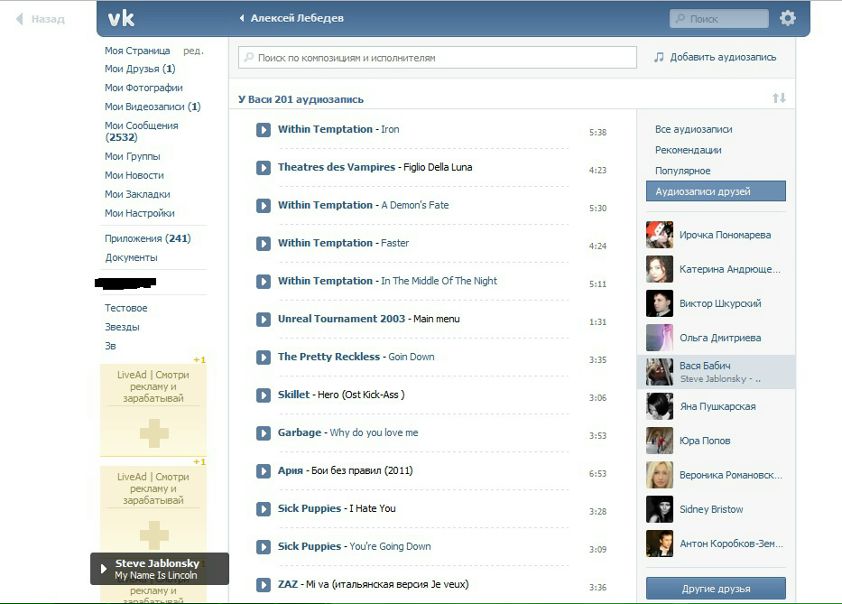Play Theatres des Vampires Figlio Della Luna
Viewport: 842px width, 604px height.
pyautogui.click(x=263, y=168)
